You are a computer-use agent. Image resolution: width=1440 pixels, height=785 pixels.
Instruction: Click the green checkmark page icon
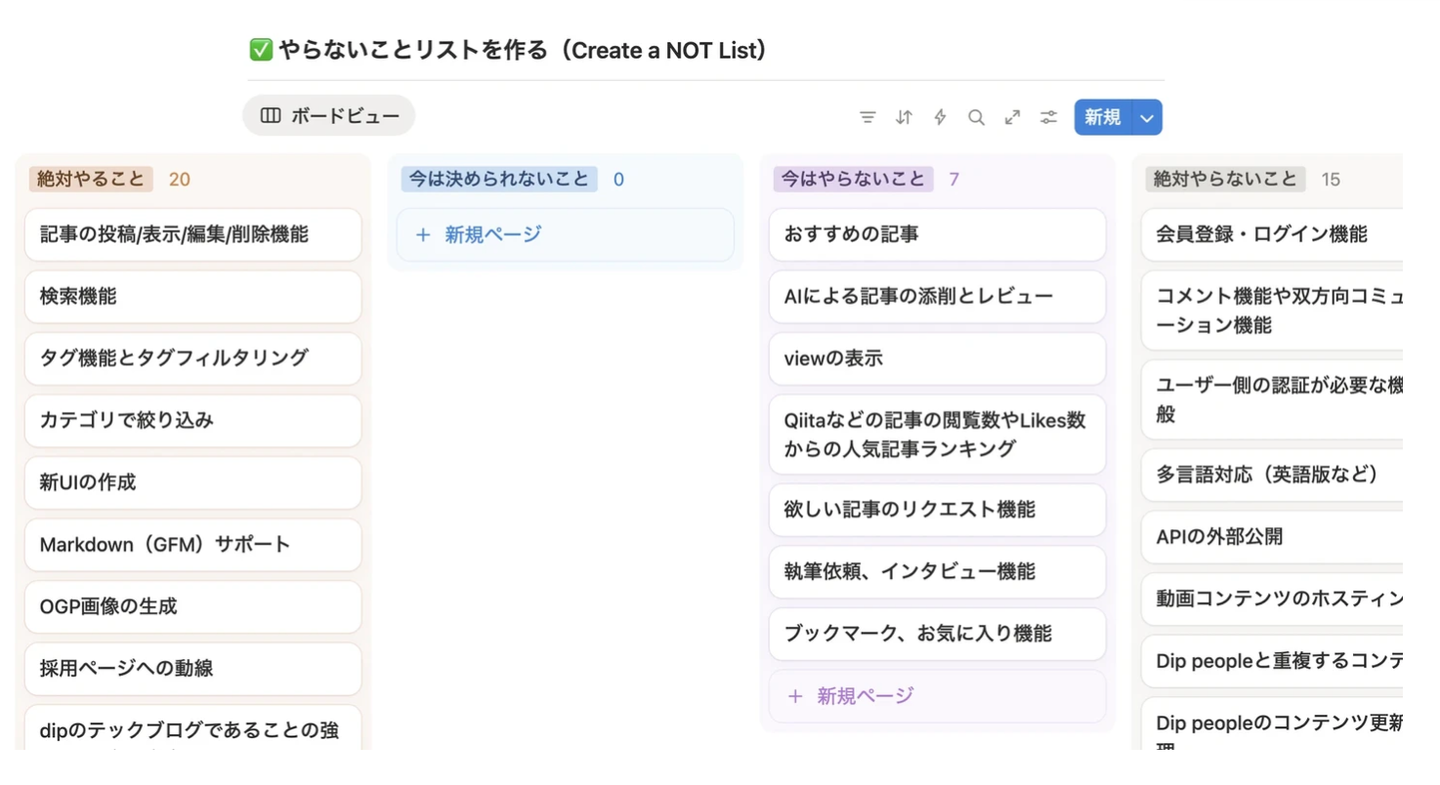[x=260, y=50]
